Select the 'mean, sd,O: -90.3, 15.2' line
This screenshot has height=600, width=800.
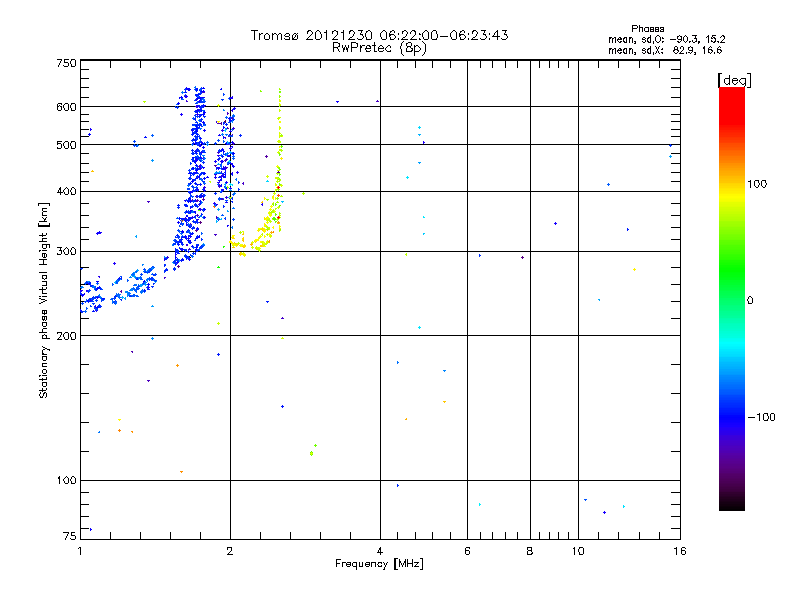[666, 39]
